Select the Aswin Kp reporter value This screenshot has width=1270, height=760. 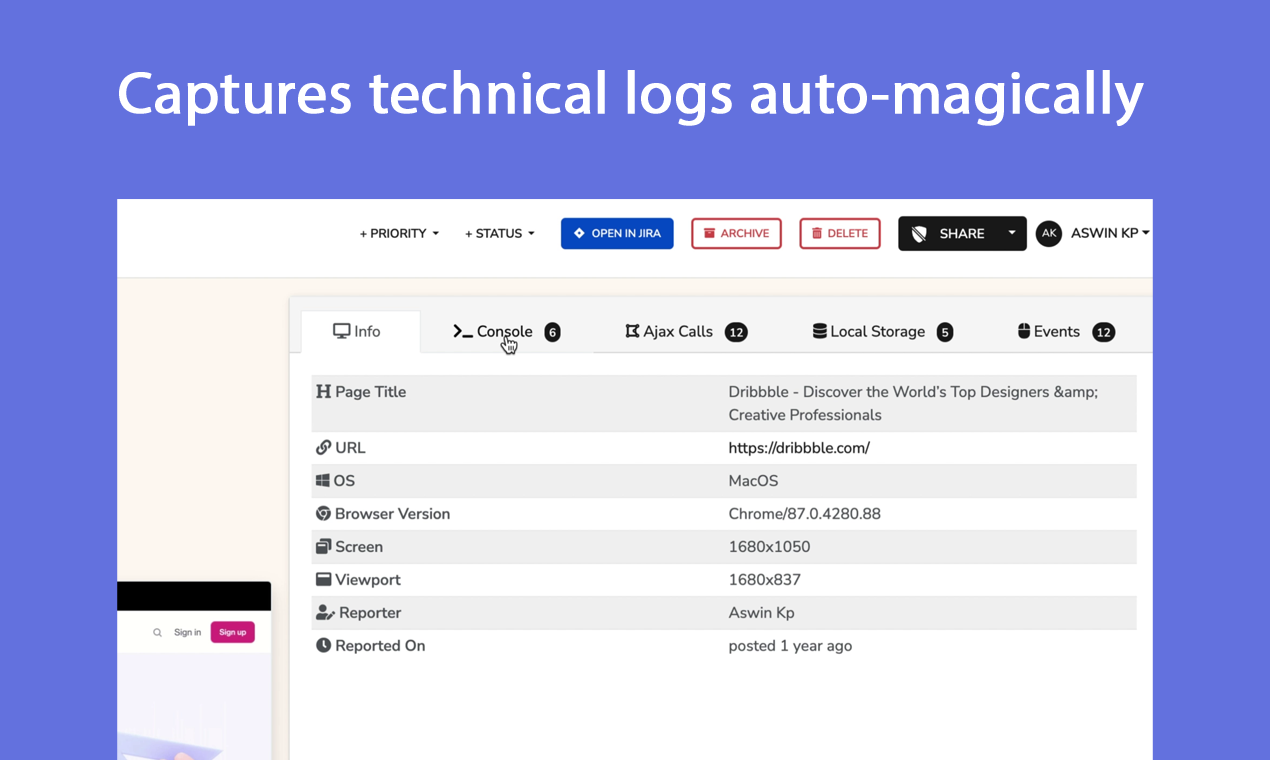tap(761, 613)
